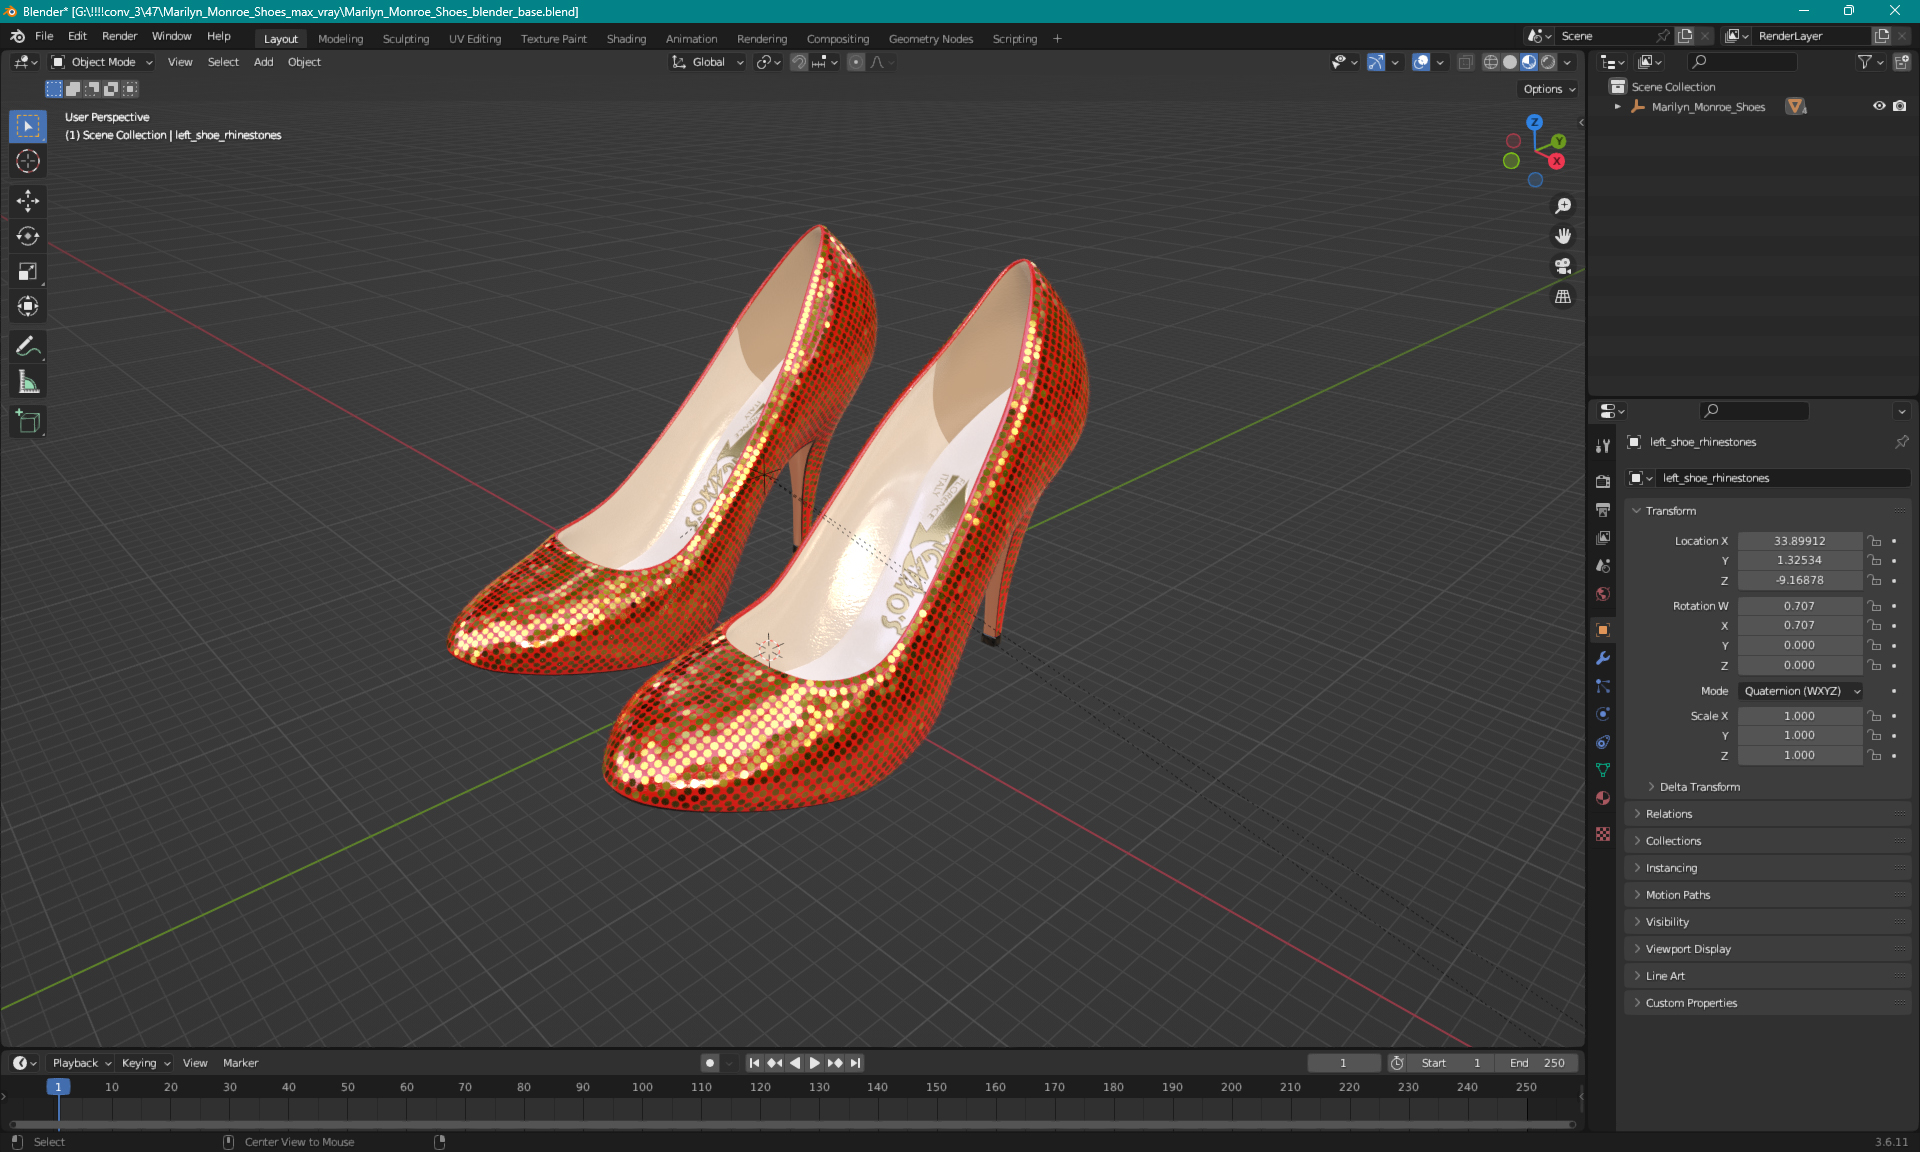Switch to wireframe viewport shading
The height and width of the screenshot is (1152, 1920).
tap(1490, 62)
